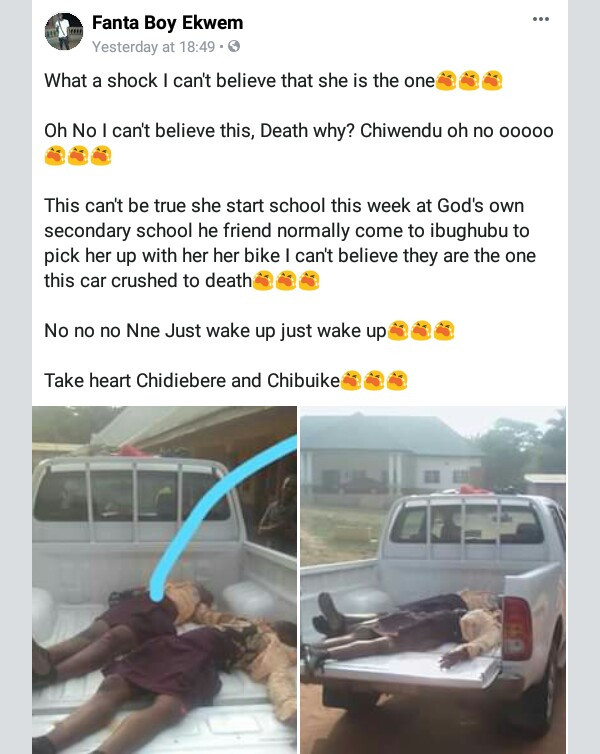Click the crying emojis after 'Chidiebere and Chibuike'

pyautogui.click(x=374, y=380)
